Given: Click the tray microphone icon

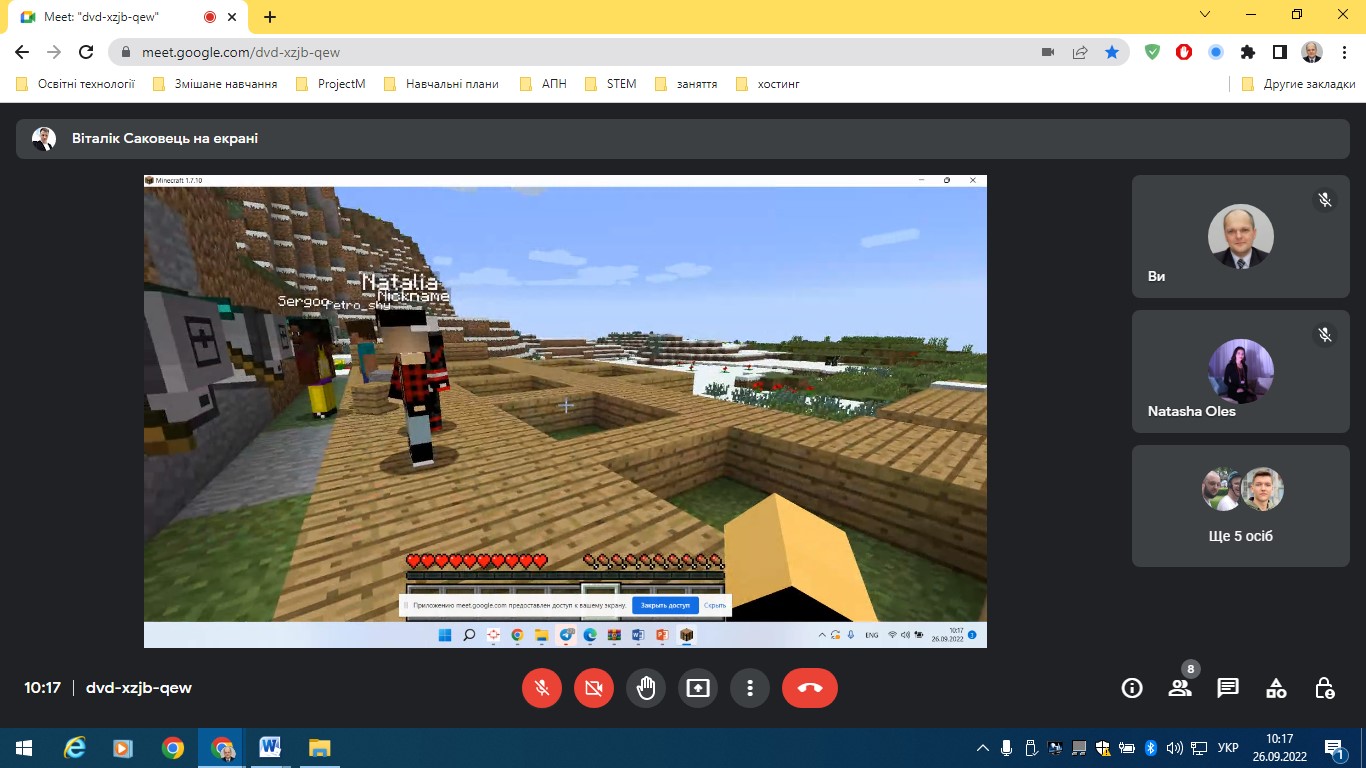Looking at the screenshot, I should pos(1006,748).
